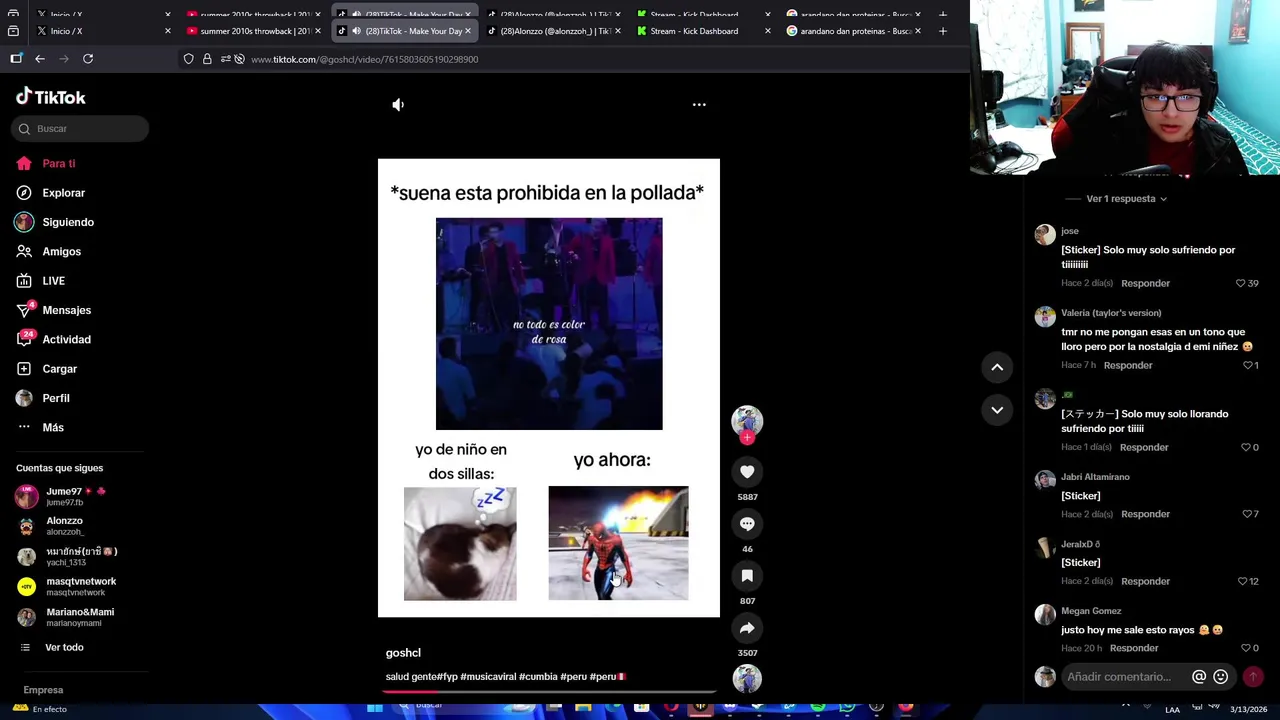
Task: Open the three-dot video options menu
Action: (x=699, y=104)
